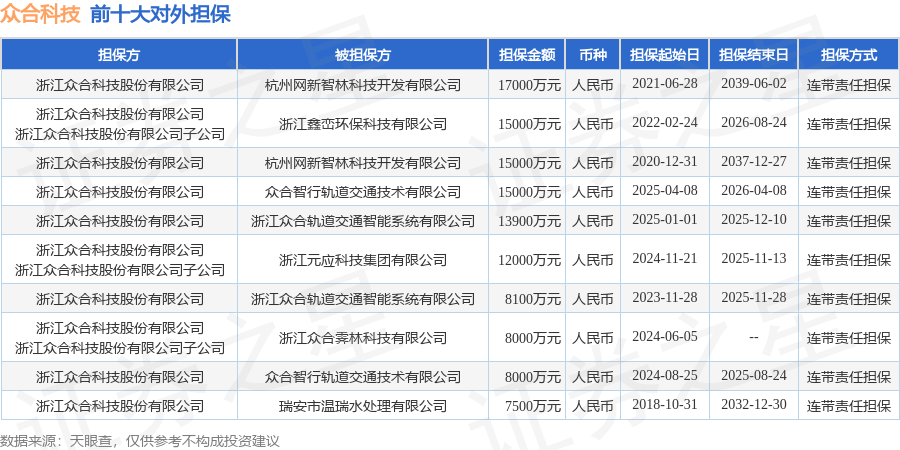Click the 担保起始日 column header
The height and width of the screenshot is (450, 900).
tap(665, 55)
